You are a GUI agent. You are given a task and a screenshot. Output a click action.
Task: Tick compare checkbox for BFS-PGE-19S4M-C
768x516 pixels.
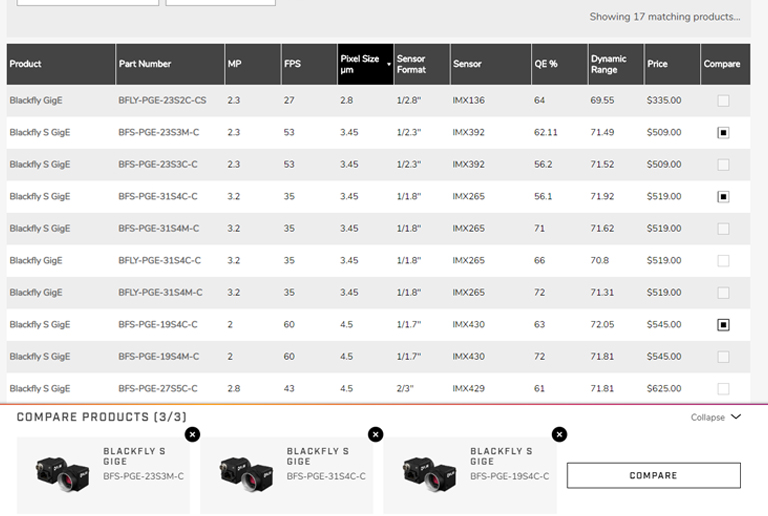pyautogui.click(x=723, y=357)
